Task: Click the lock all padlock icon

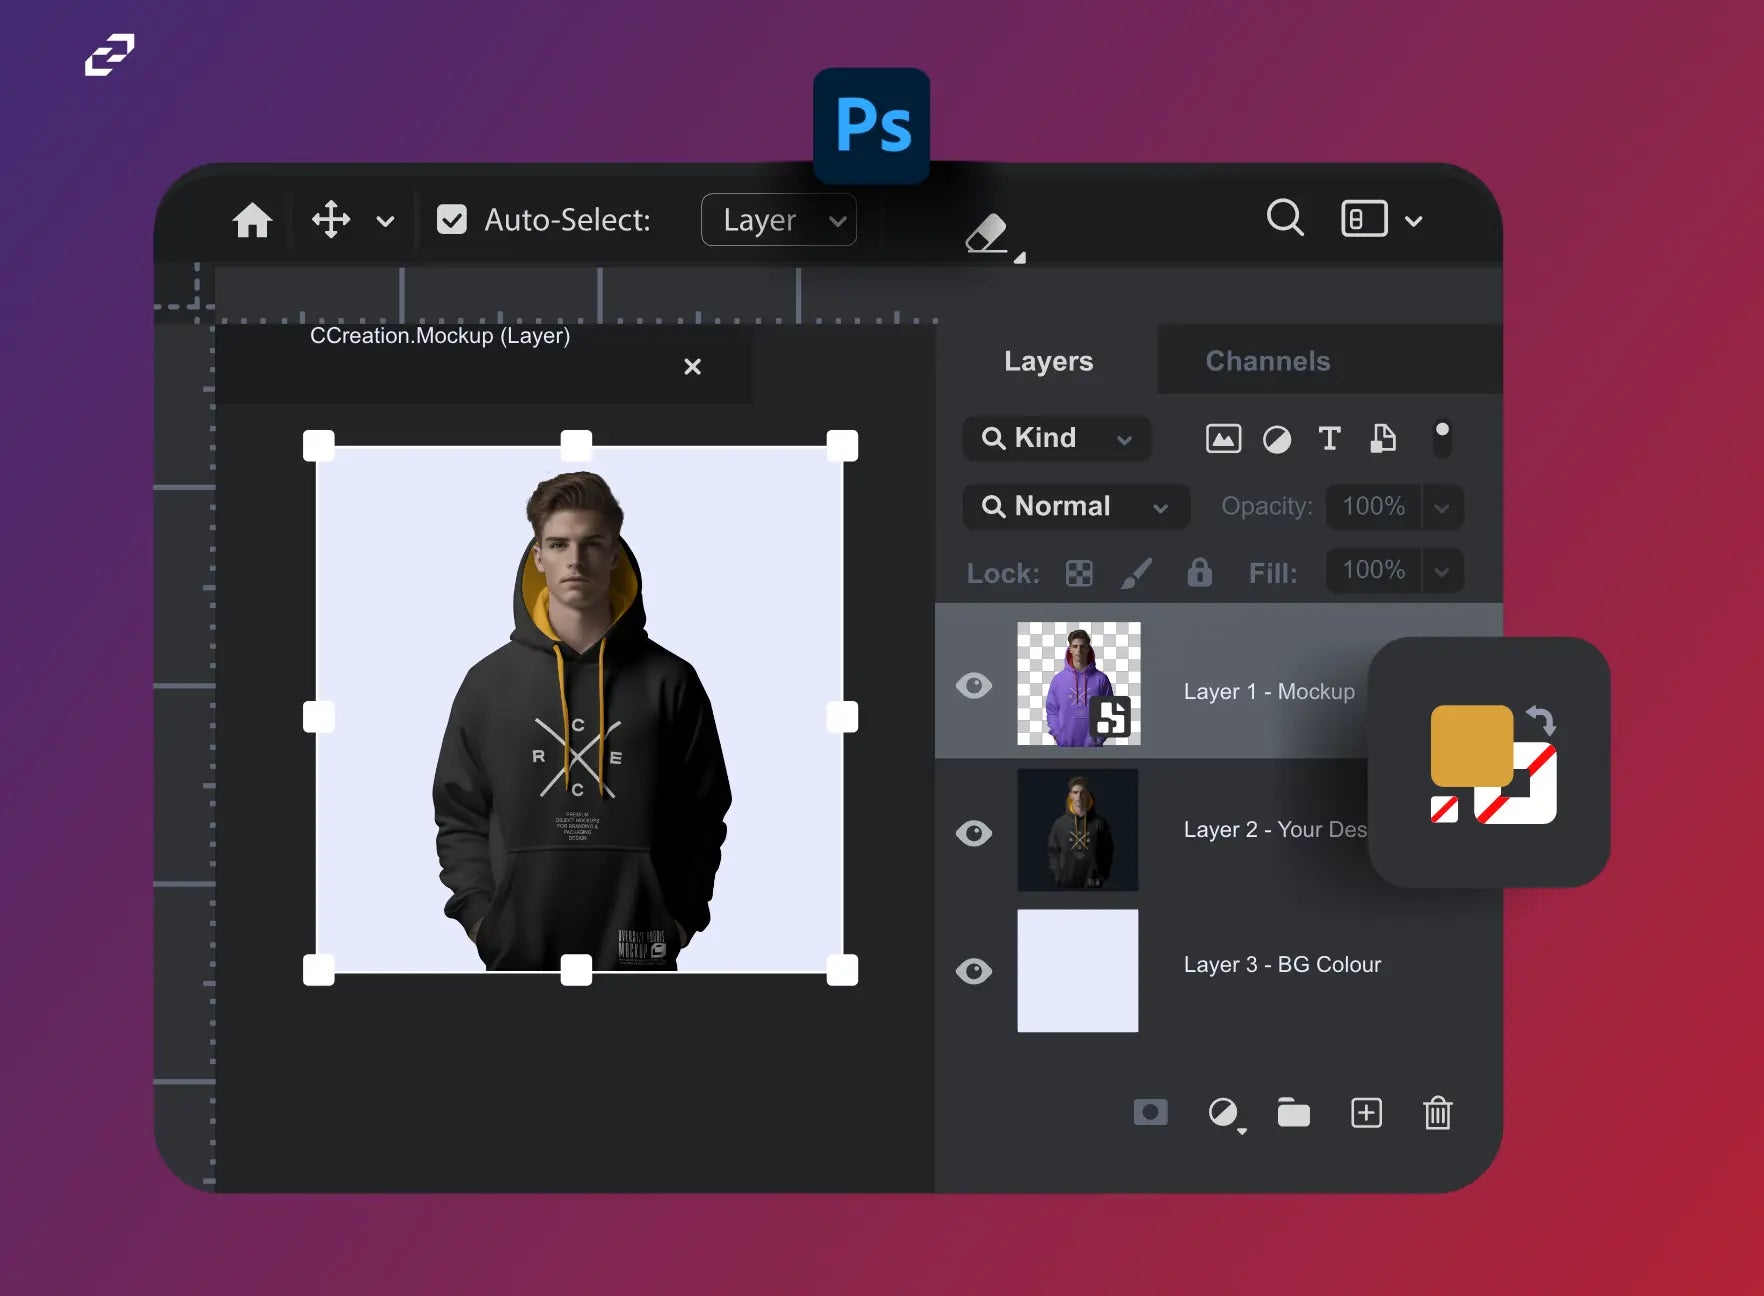Action: tap(1199, 572)
